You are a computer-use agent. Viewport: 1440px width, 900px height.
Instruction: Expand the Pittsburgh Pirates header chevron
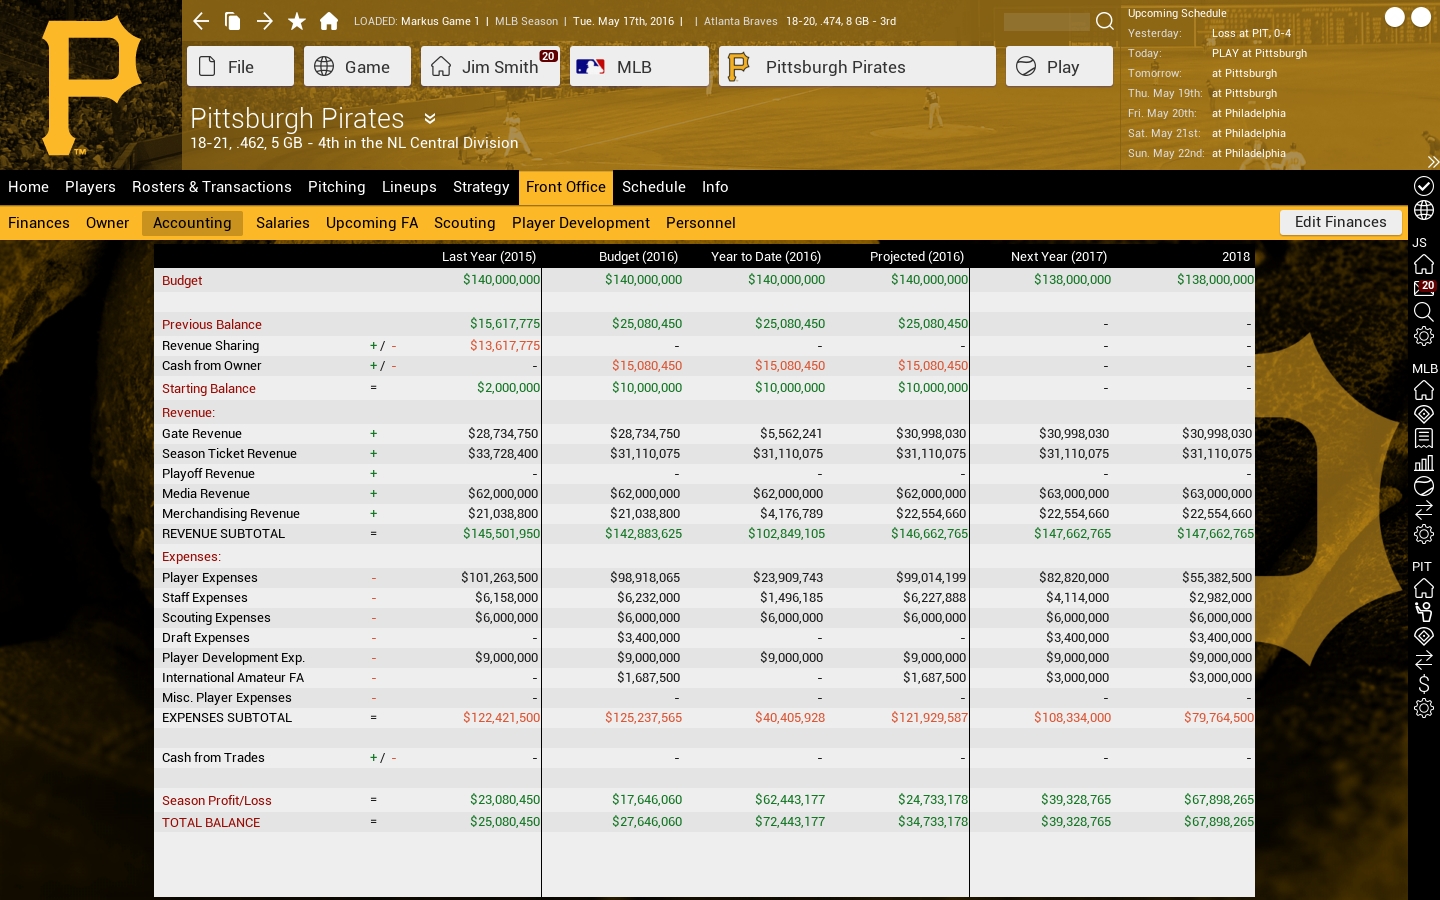tap(430, 118)
